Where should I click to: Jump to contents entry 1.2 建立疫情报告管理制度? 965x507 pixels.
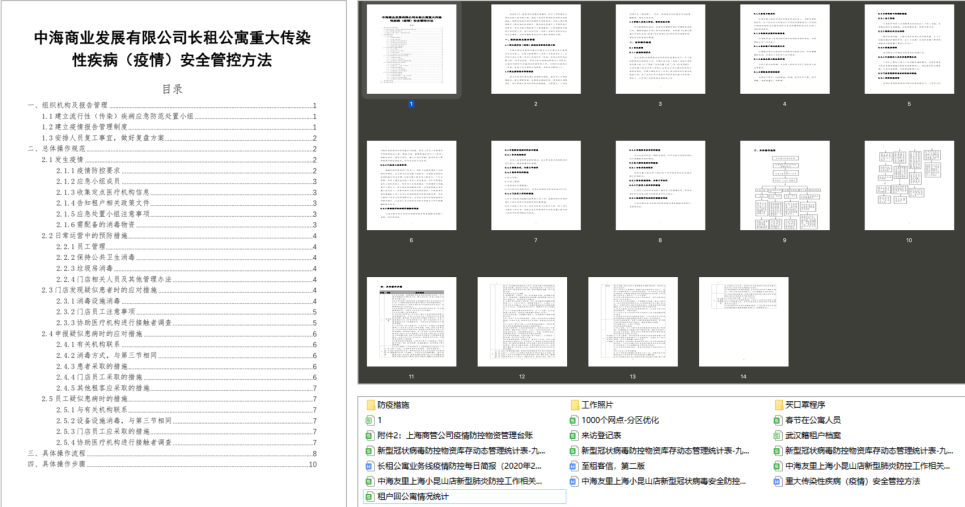179,127
